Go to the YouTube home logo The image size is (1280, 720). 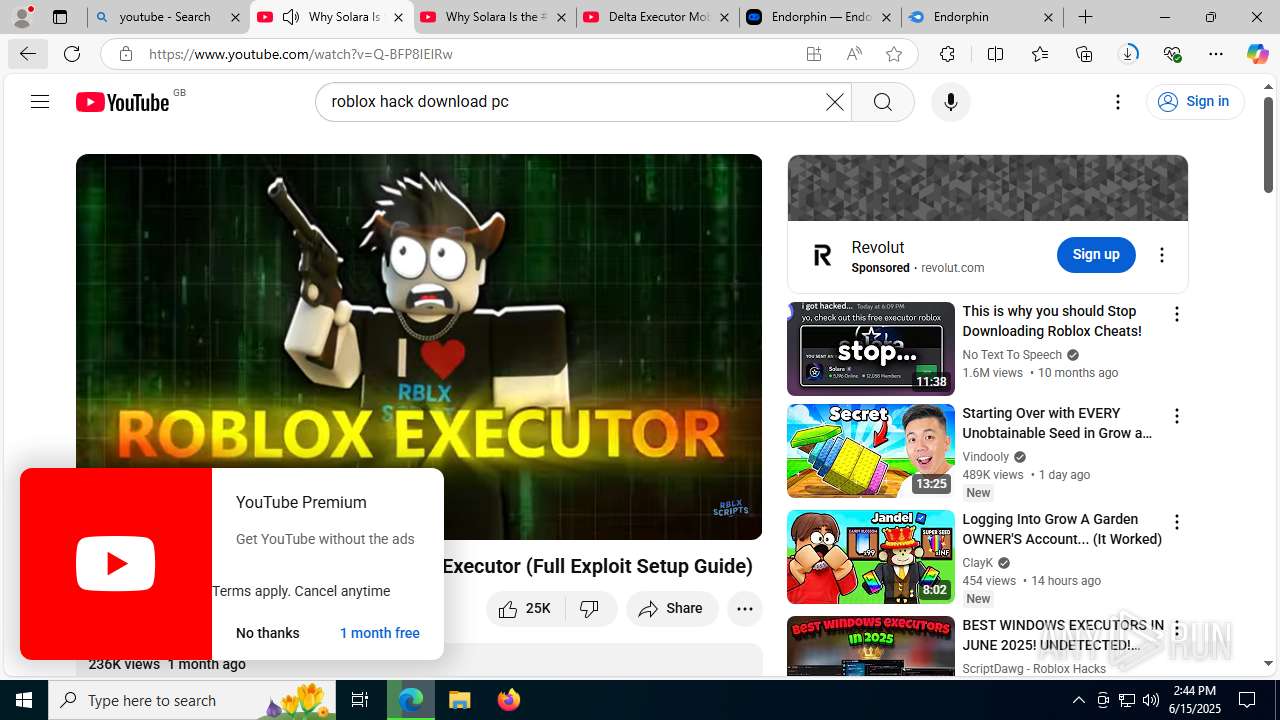click(122, 102)
